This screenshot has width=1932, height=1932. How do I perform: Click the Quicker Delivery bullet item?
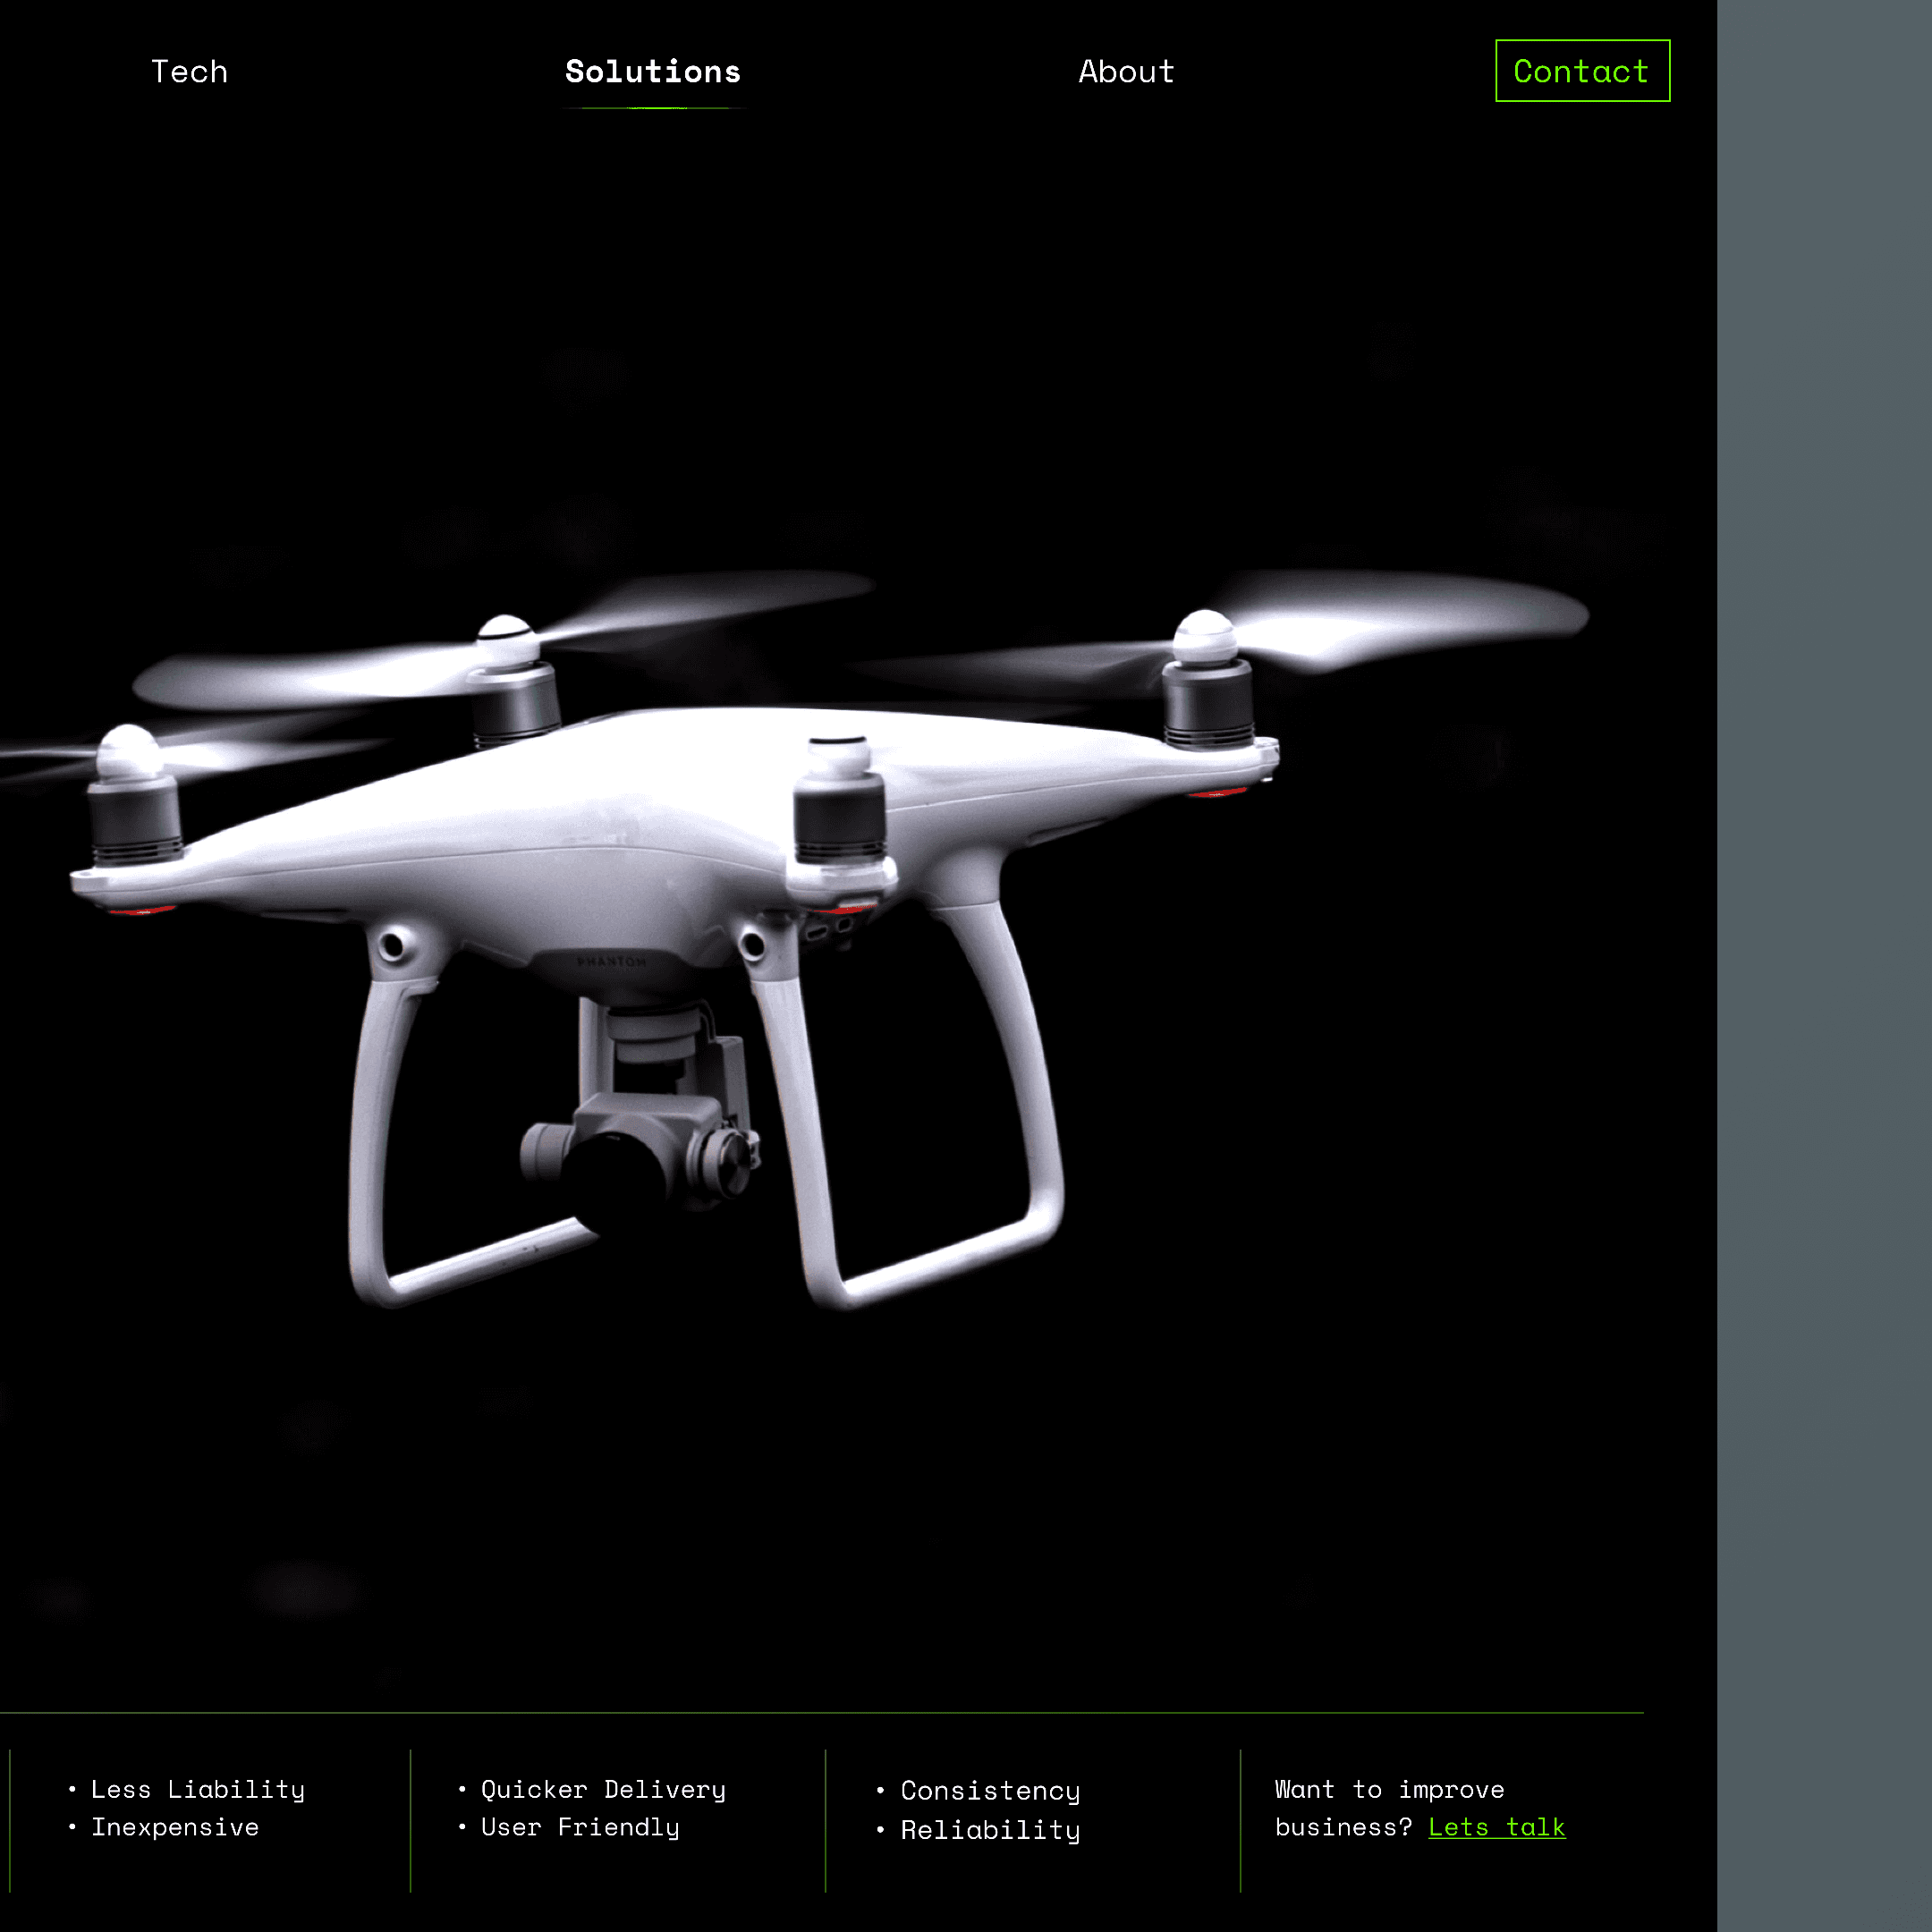pos(603,1789)
